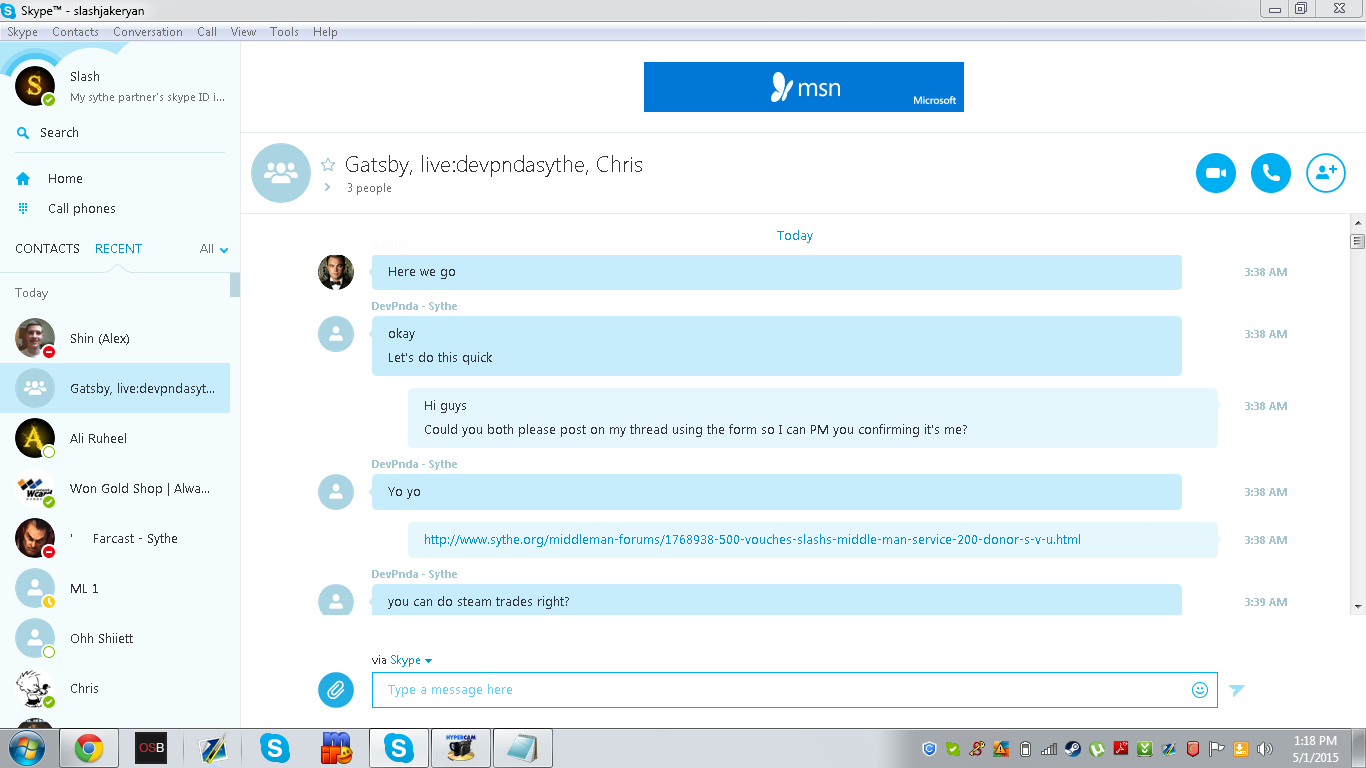The height and width of the screenshot is (768, 1366).
Task: Click the Steam tray icon
Action: [x=1072, y=749]
